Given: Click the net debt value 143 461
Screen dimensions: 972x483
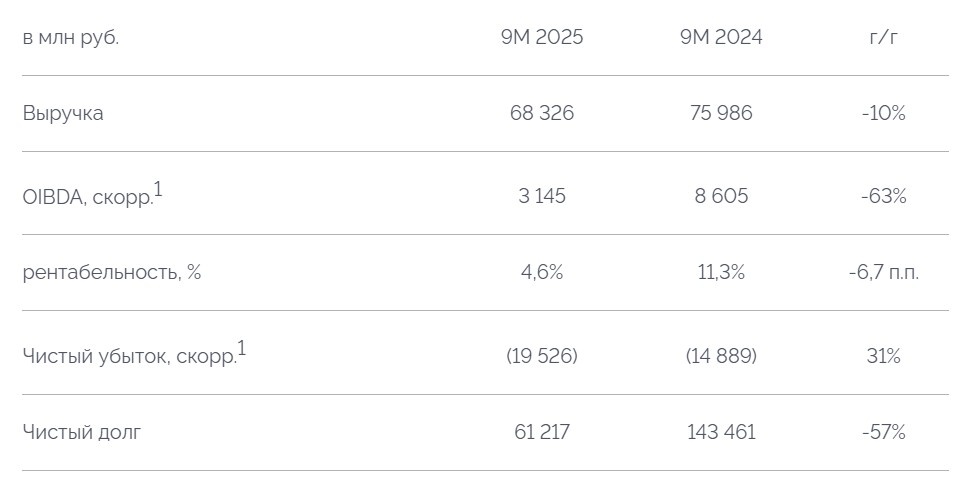Looking at the screenshot, I should (721, 433).
